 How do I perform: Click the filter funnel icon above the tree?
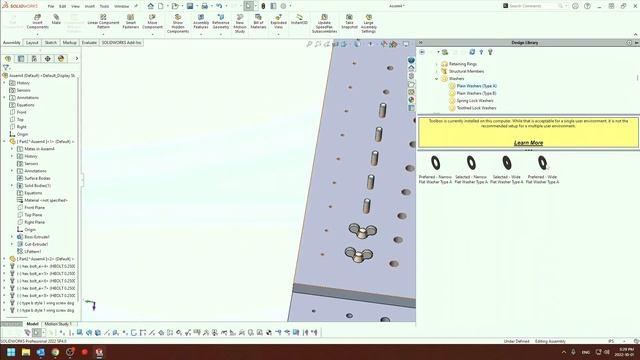click(x=6, y=68)
